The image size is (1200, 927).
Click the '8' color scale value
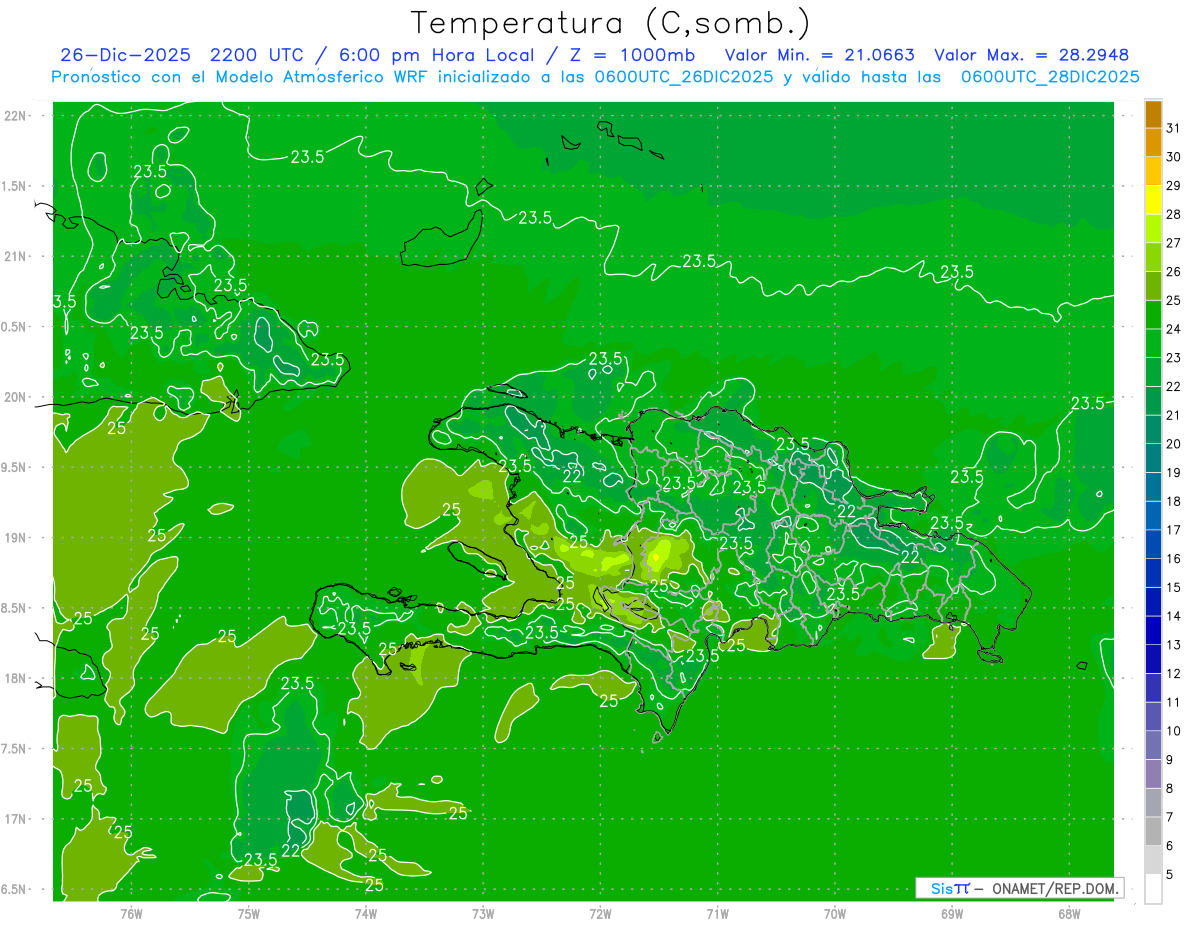click(1170, 789)
